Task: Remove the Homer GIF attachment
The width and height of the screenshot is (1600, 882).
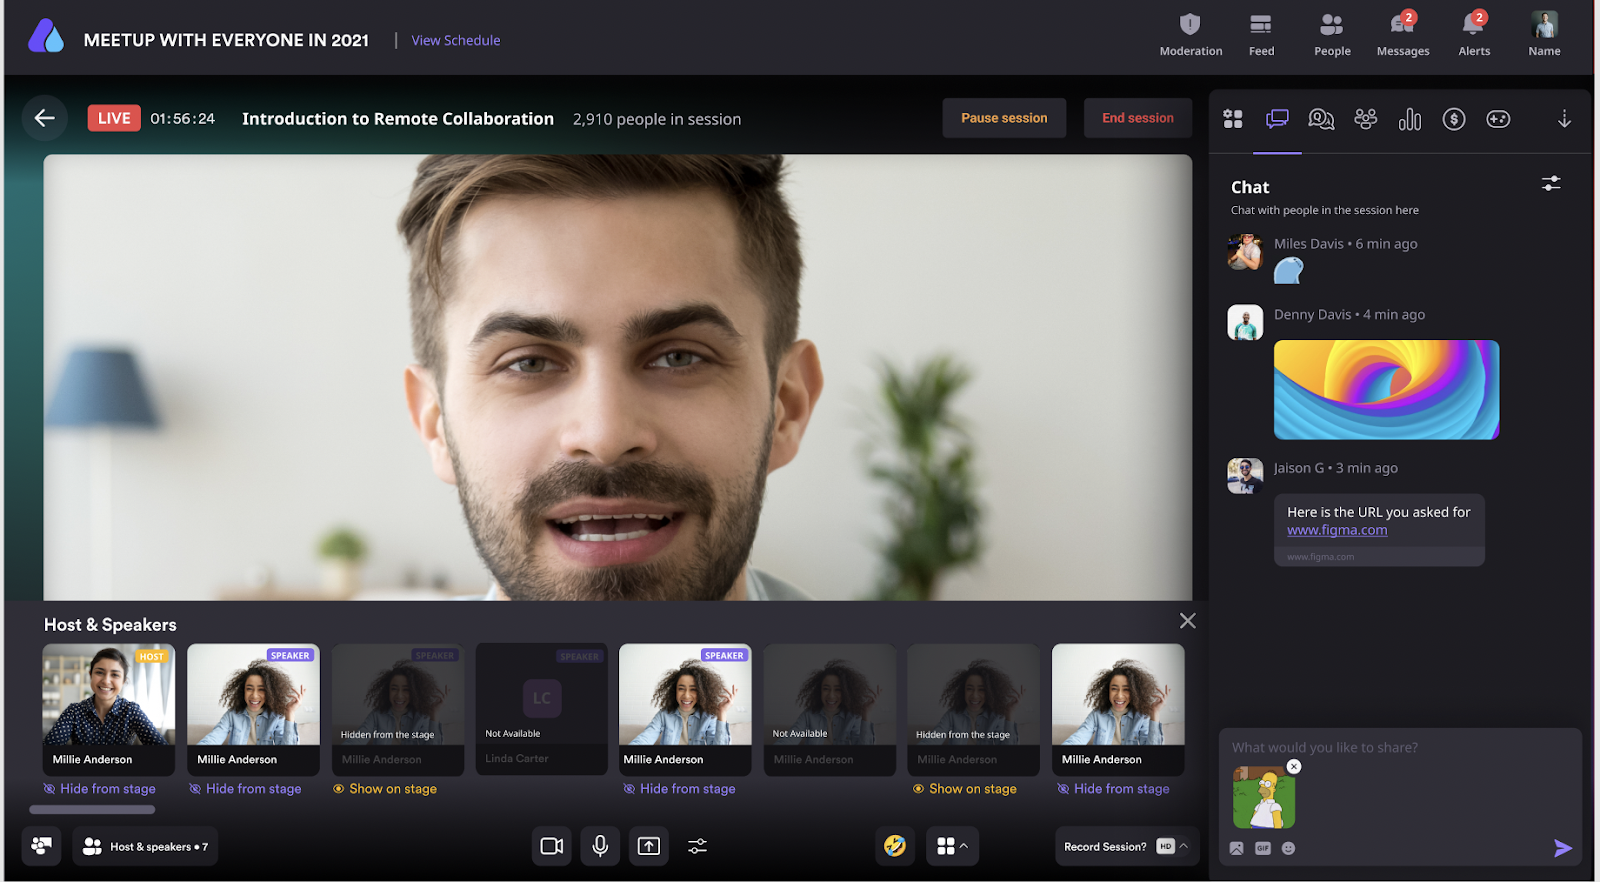Action: (1294, 767)
